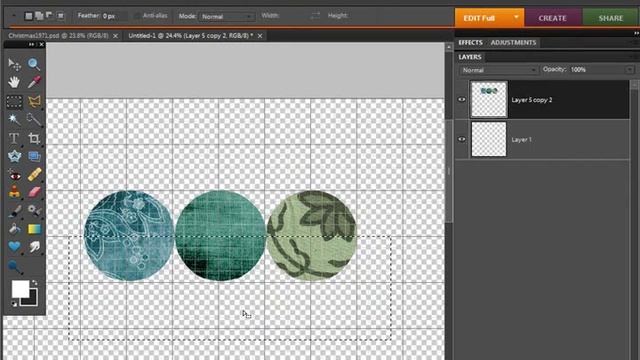The width and height of the screenshot is (640, 360).
Task: Select the Spot Healing bandage tool
Action: pos(34,175)
